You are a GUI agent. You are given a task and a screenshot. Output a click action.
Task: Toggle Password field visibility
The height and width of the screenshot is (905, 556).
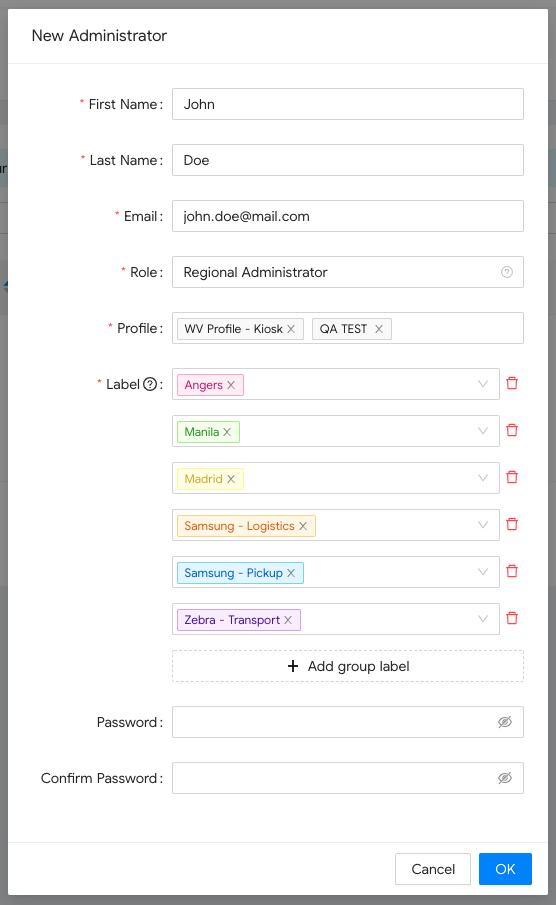tap(505, 722)
